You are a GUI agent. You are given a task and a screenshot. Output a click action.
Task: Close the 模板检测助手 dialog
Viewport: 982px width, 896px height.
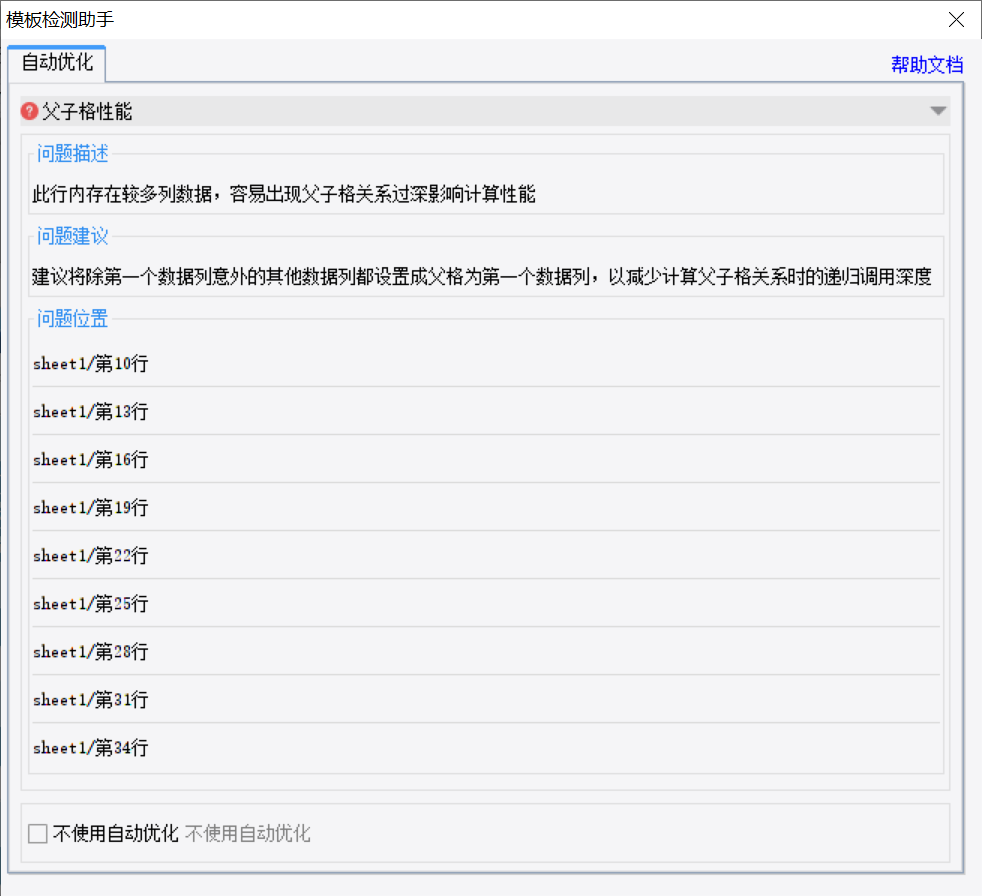tap(956, 19)
